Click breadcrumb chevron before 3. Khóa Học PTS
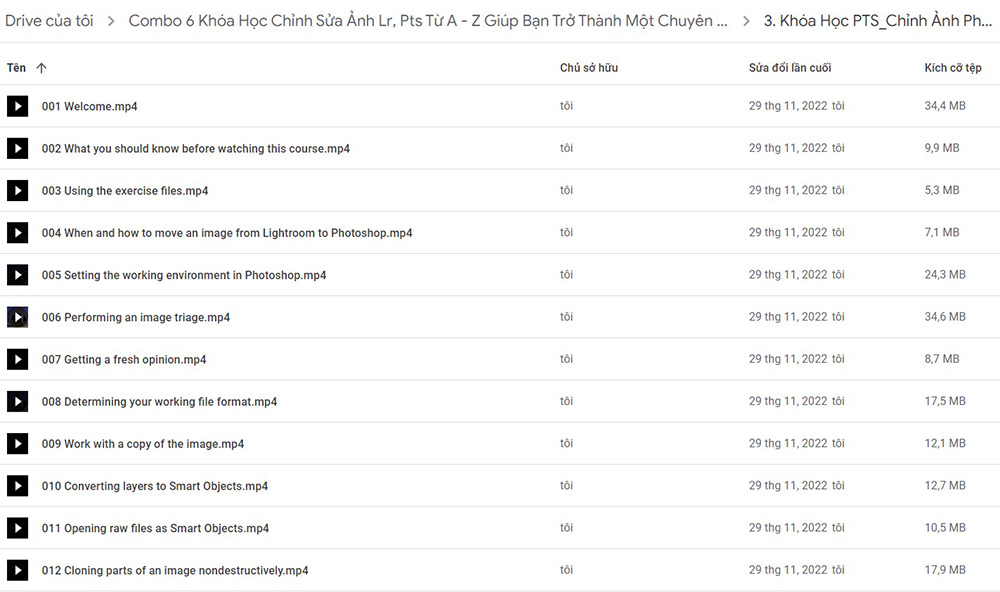 [x=746, y=21]
